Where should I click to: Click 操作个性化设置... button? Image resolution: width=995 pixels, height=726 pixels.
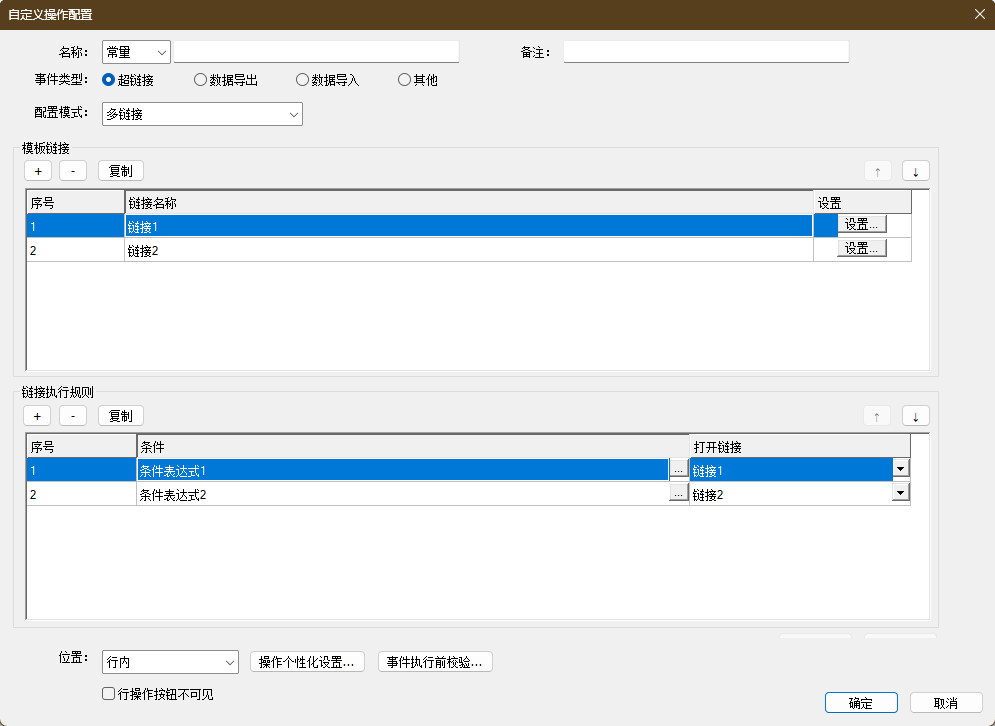(306, 662)
